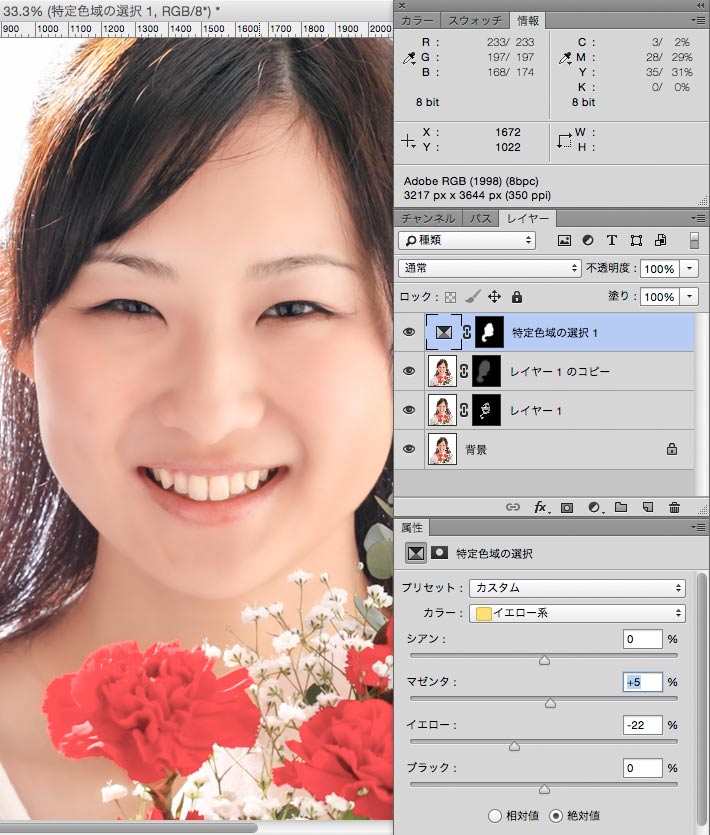This screenshot has width=710, height=835.
Task: Click the new group folder icon
Action: click(621, 508)
